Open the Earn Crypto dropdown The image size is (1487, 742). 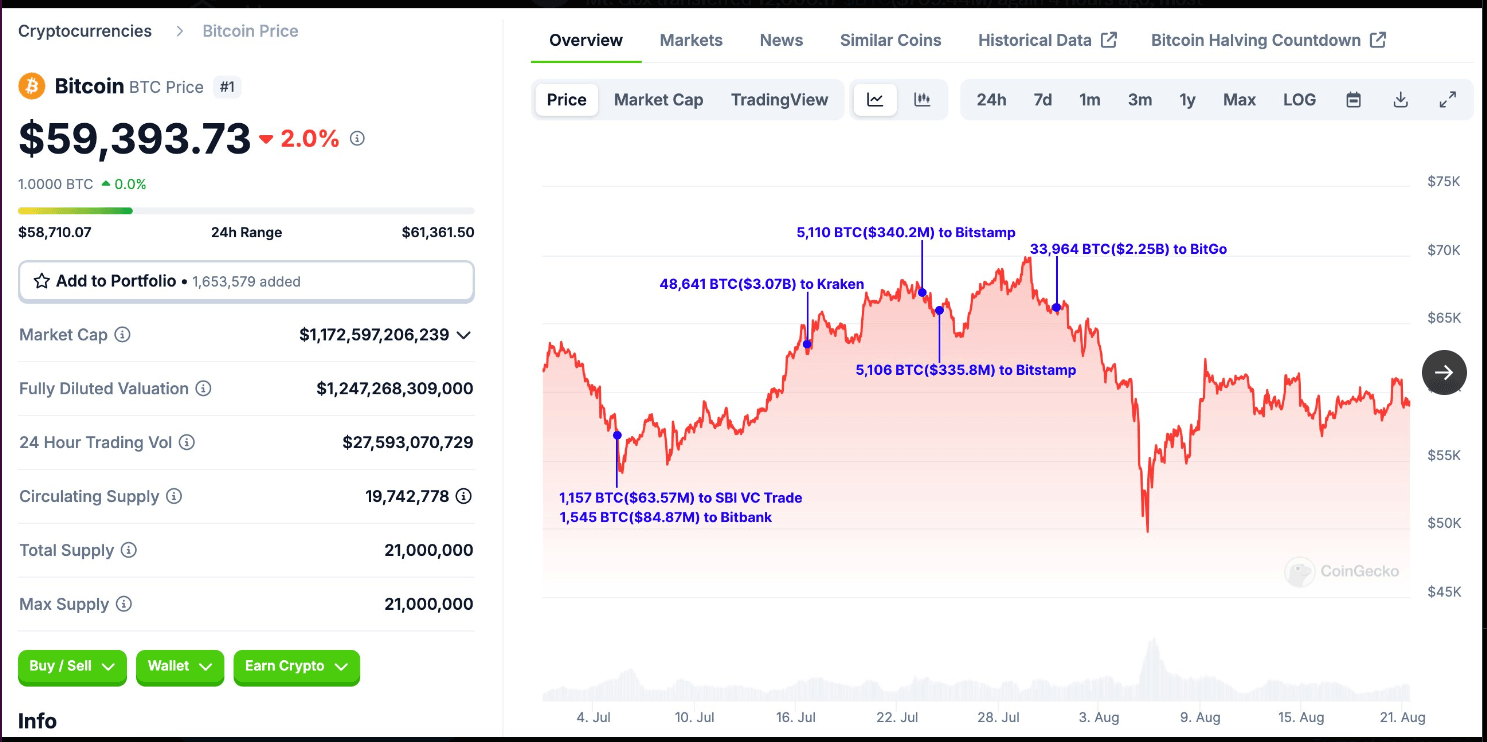pyautogui.click(x=296, y=667)
